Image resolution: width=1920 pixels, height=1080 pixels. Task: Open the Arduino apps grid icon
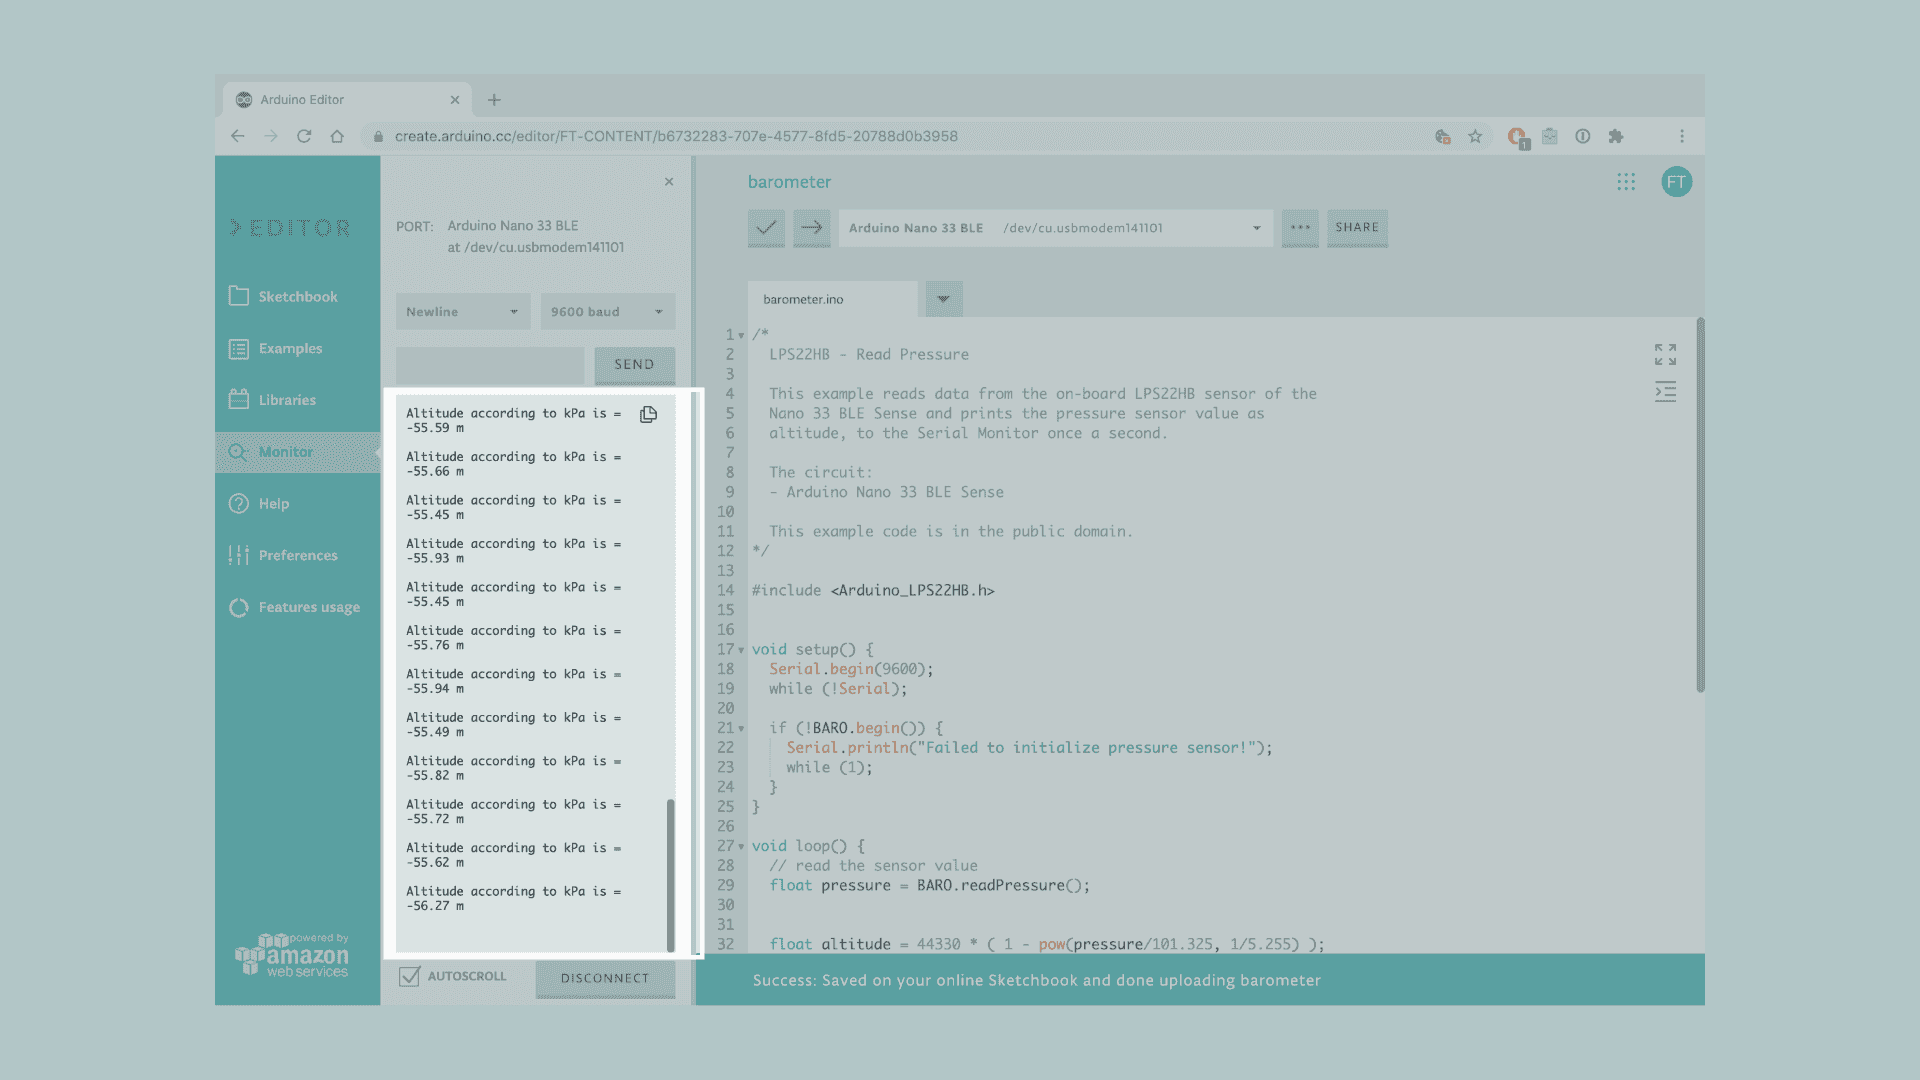[1626, 182]
